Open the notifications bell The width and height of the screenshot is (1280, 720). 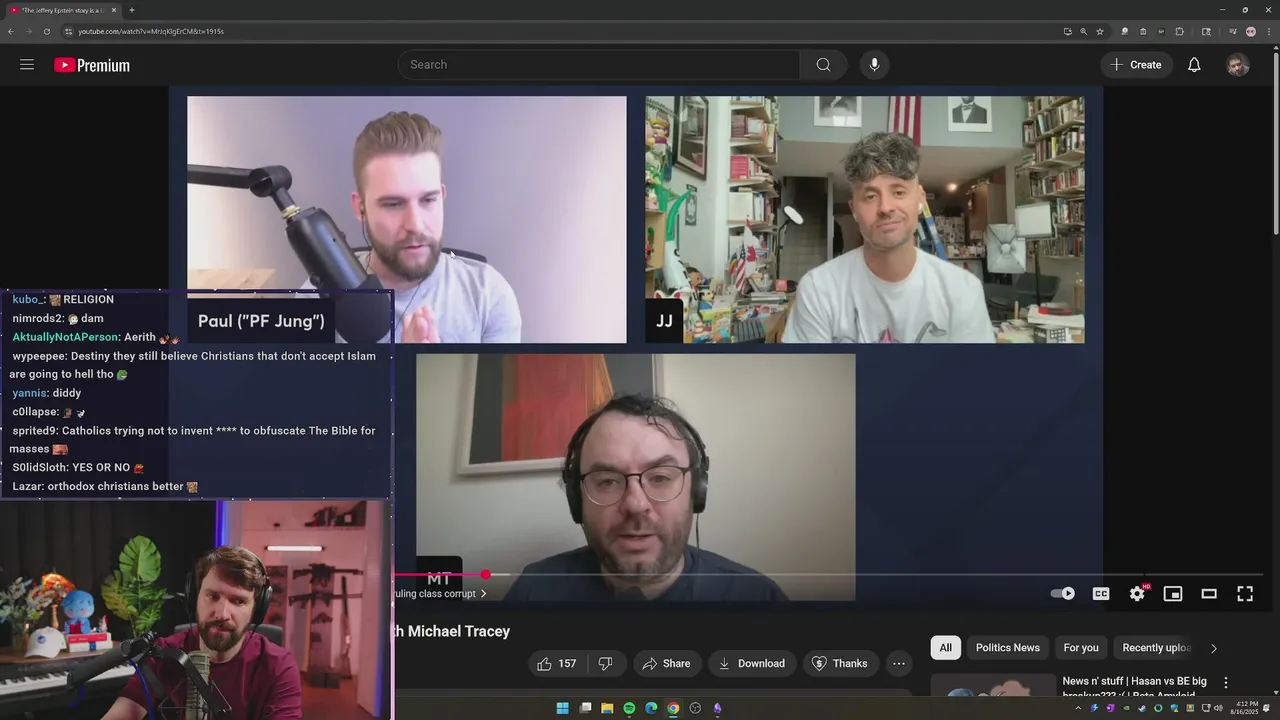tap(1194, 65)
